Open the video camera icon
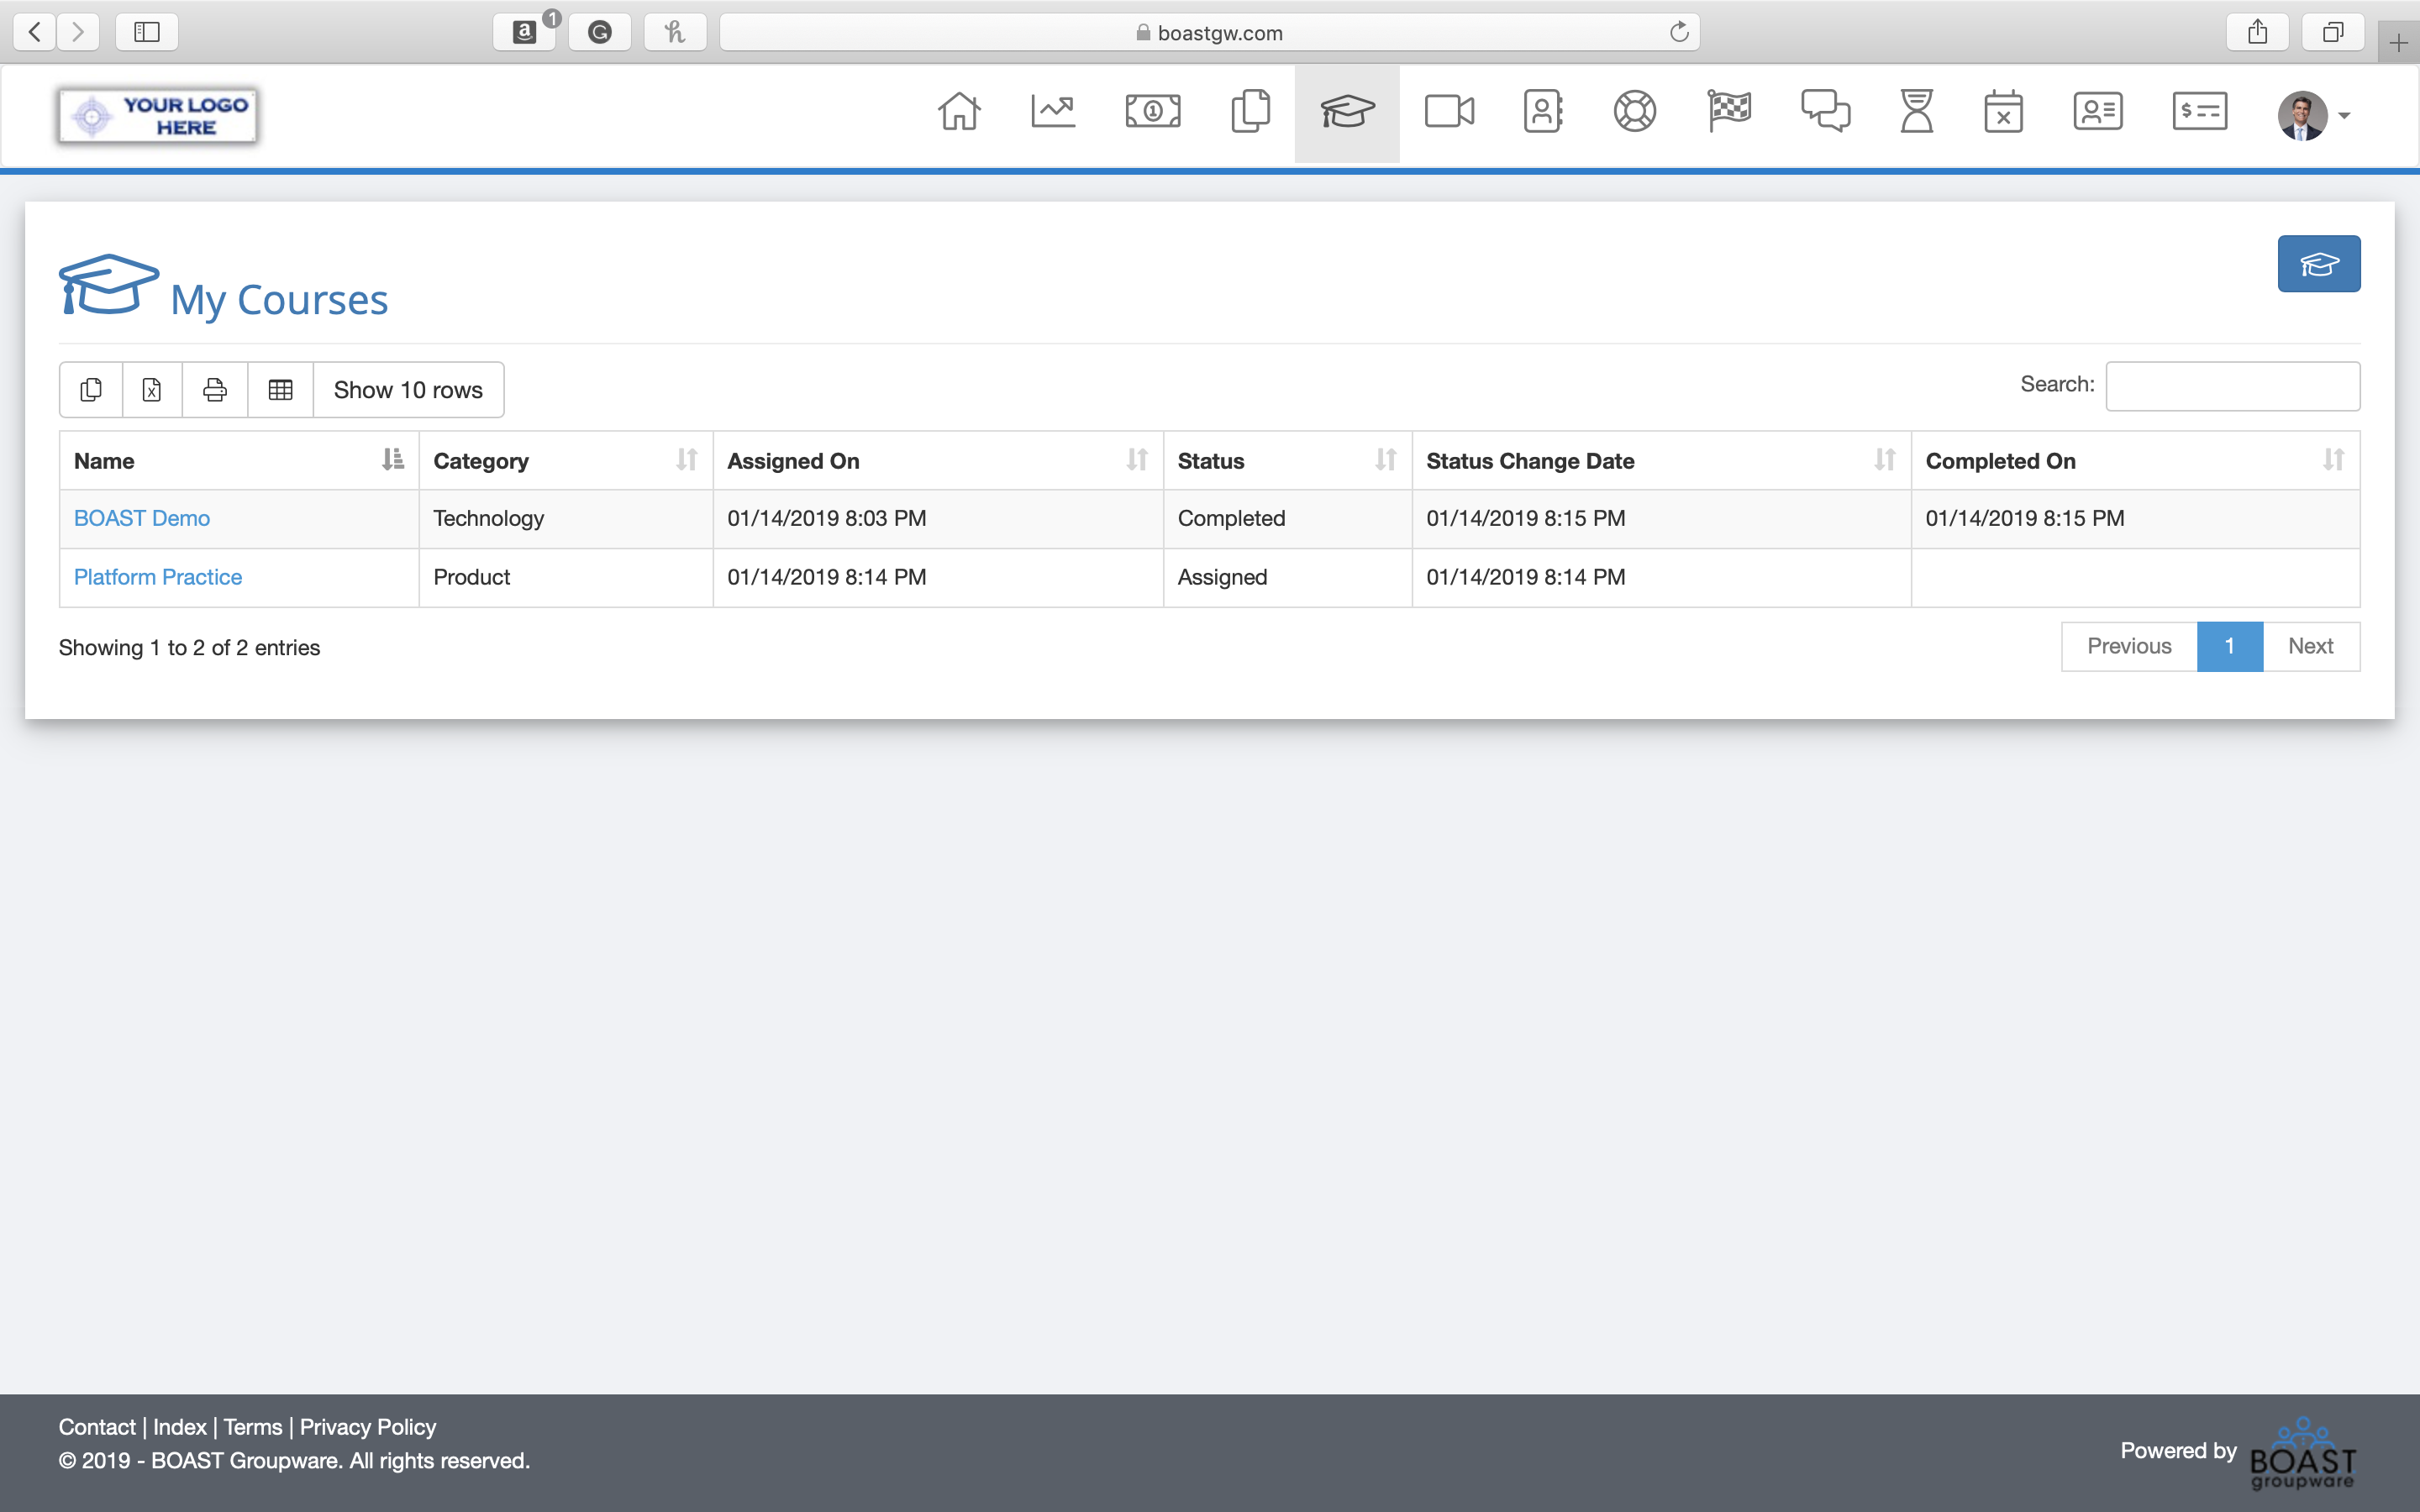This screenshot has width=2420, height=1512. coord(1449,111)
